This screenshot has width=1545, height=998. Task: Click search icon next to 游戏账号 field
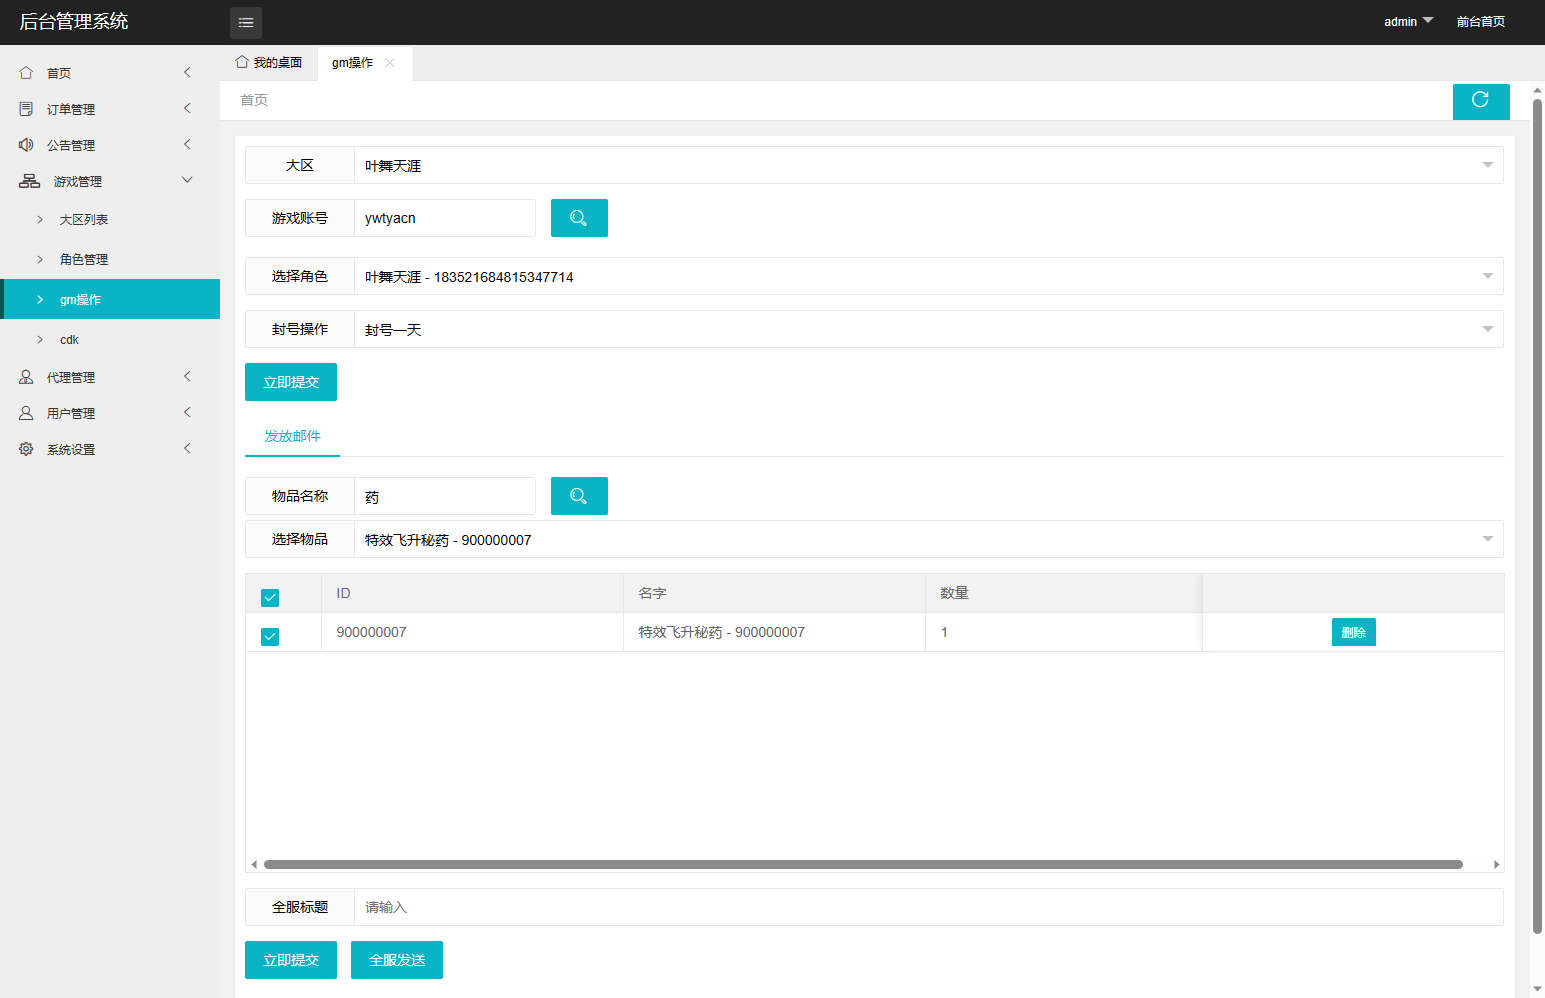[579, 218]
